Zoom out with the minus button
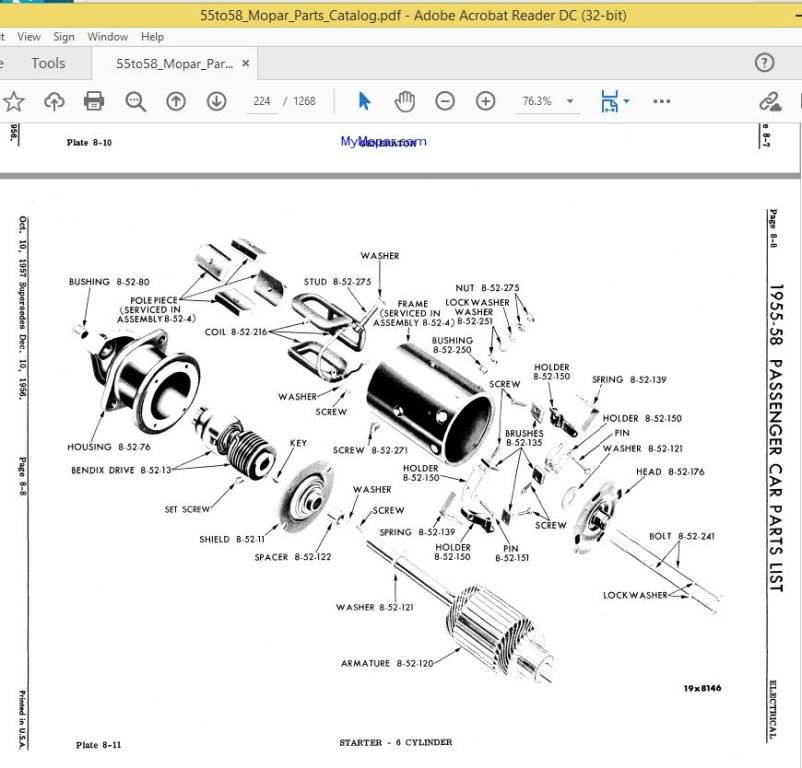The width and height of the screenshot is (802, 768). [445, 101]
